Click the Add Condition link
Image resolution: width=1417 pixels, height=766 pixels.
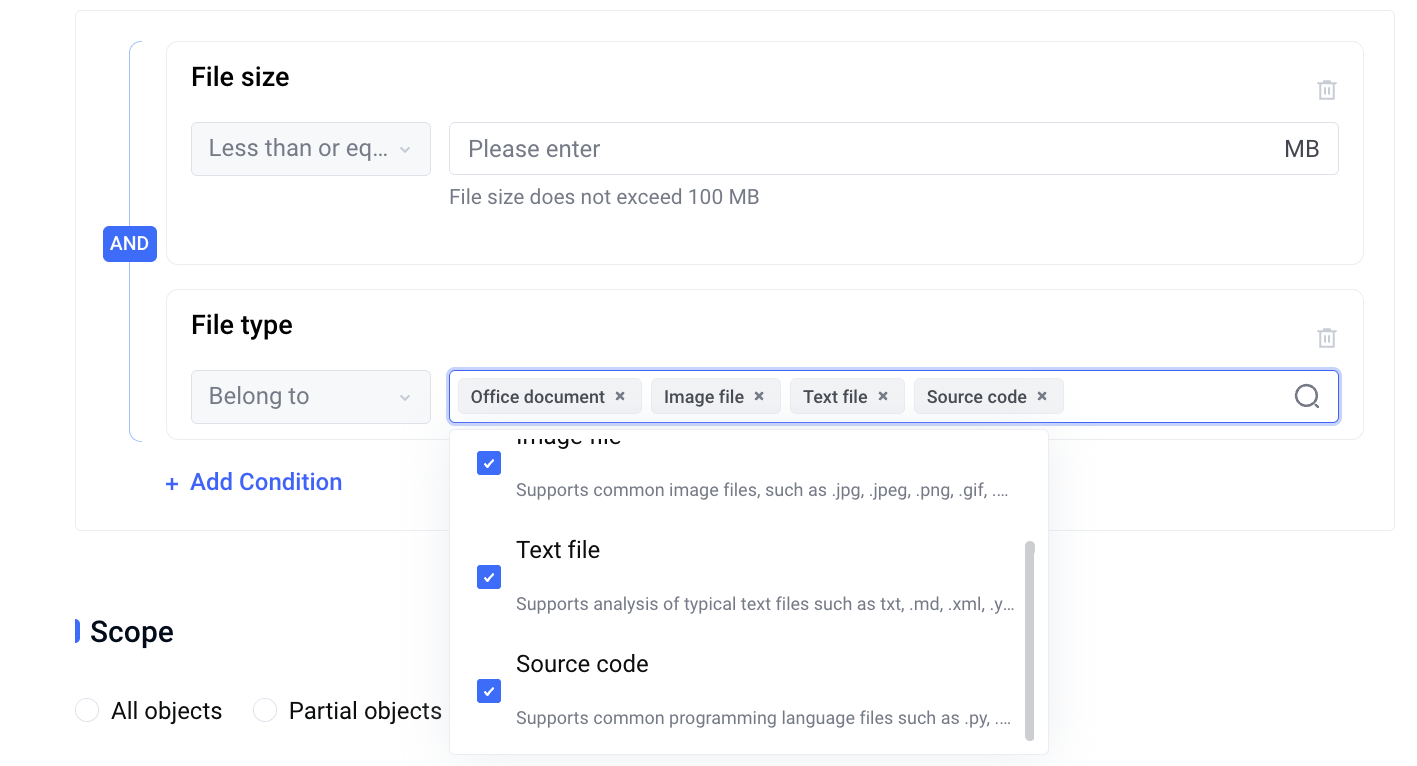[266, 482]
